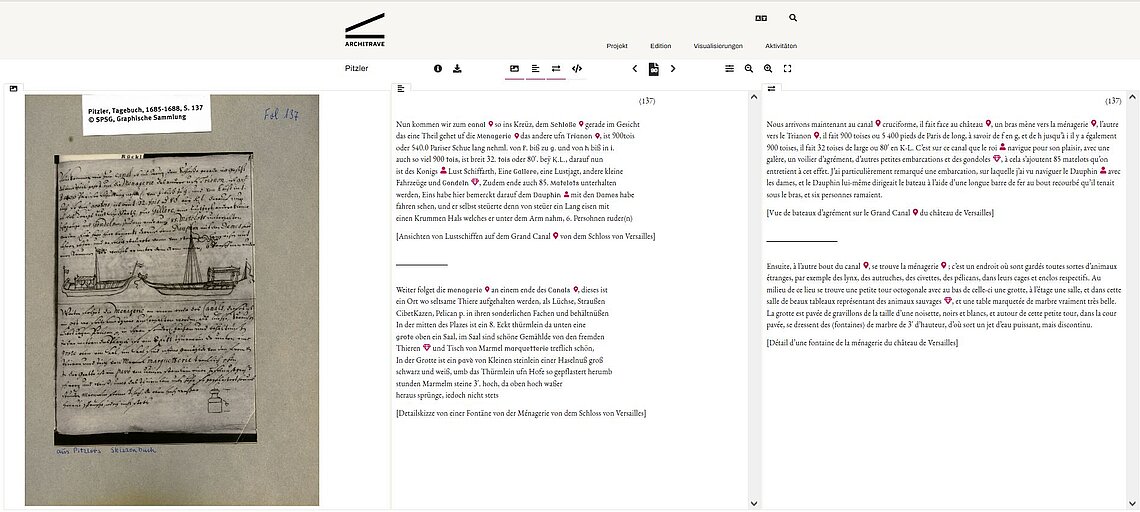
Task: Zoom out of the document view
Action: click(749, 69)
